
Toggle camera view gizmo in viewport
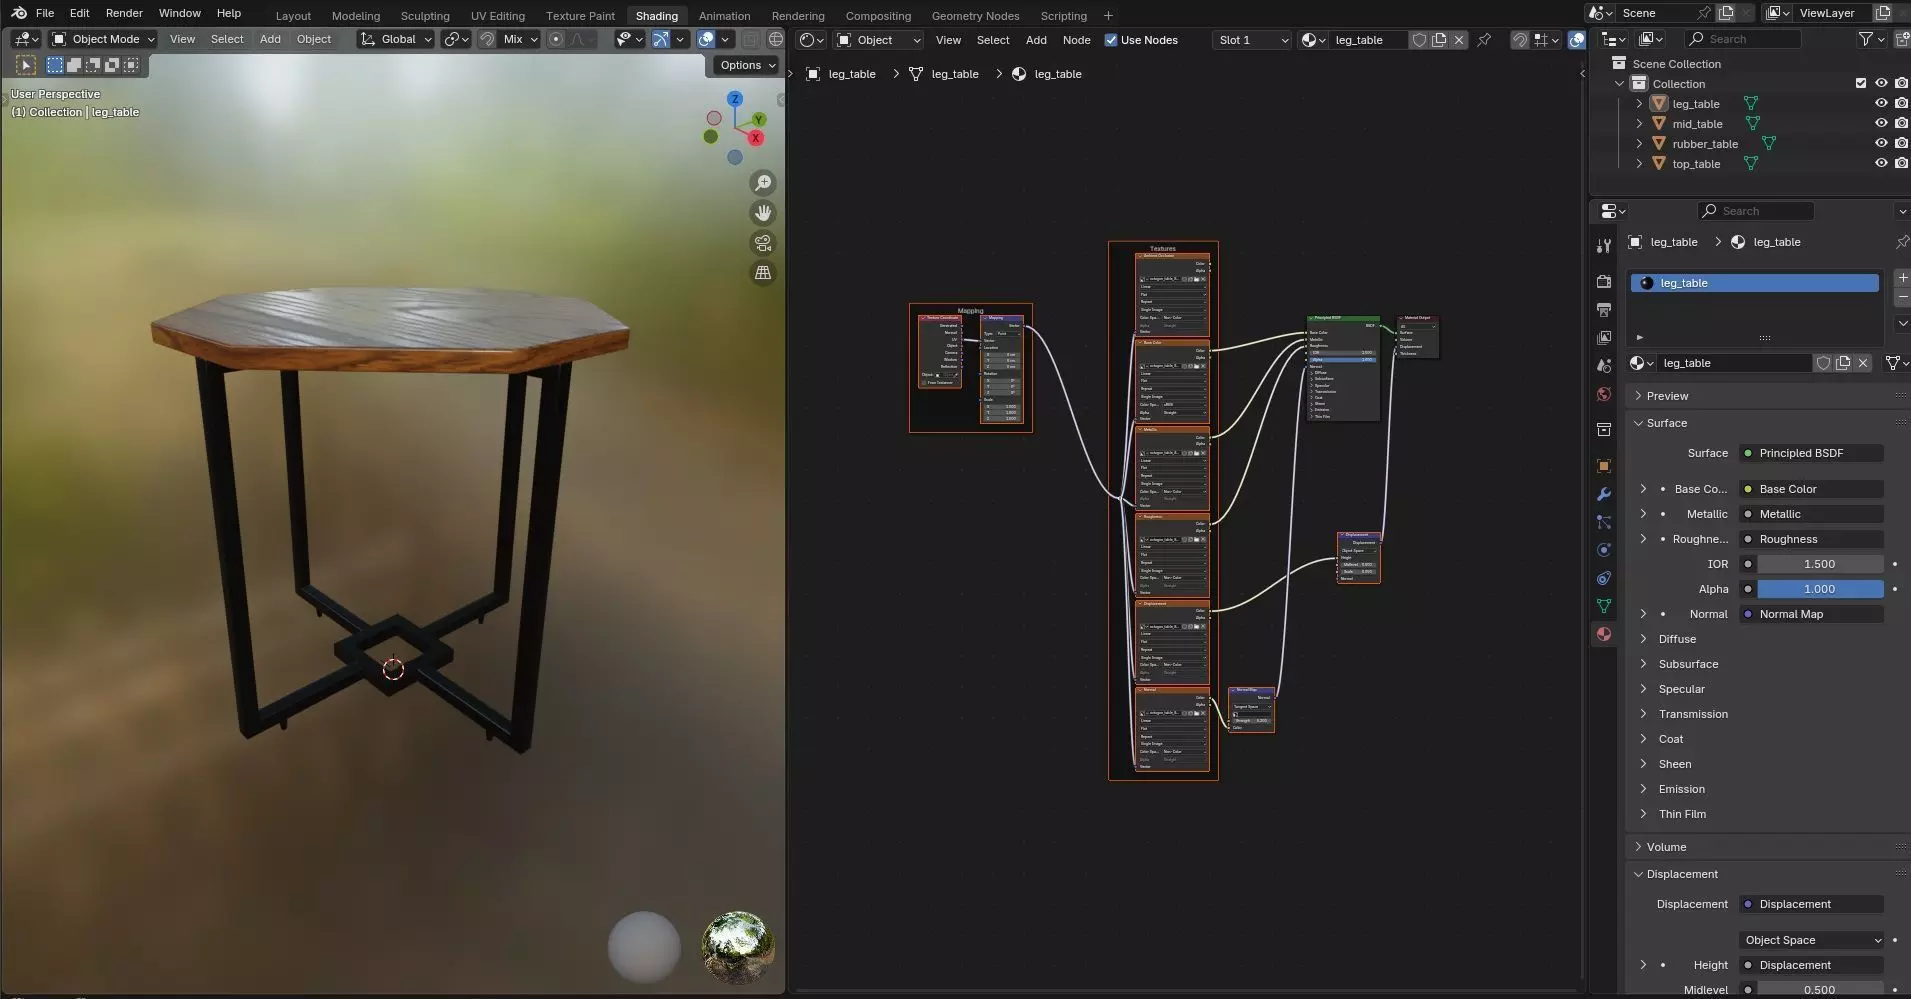(763, 243)
